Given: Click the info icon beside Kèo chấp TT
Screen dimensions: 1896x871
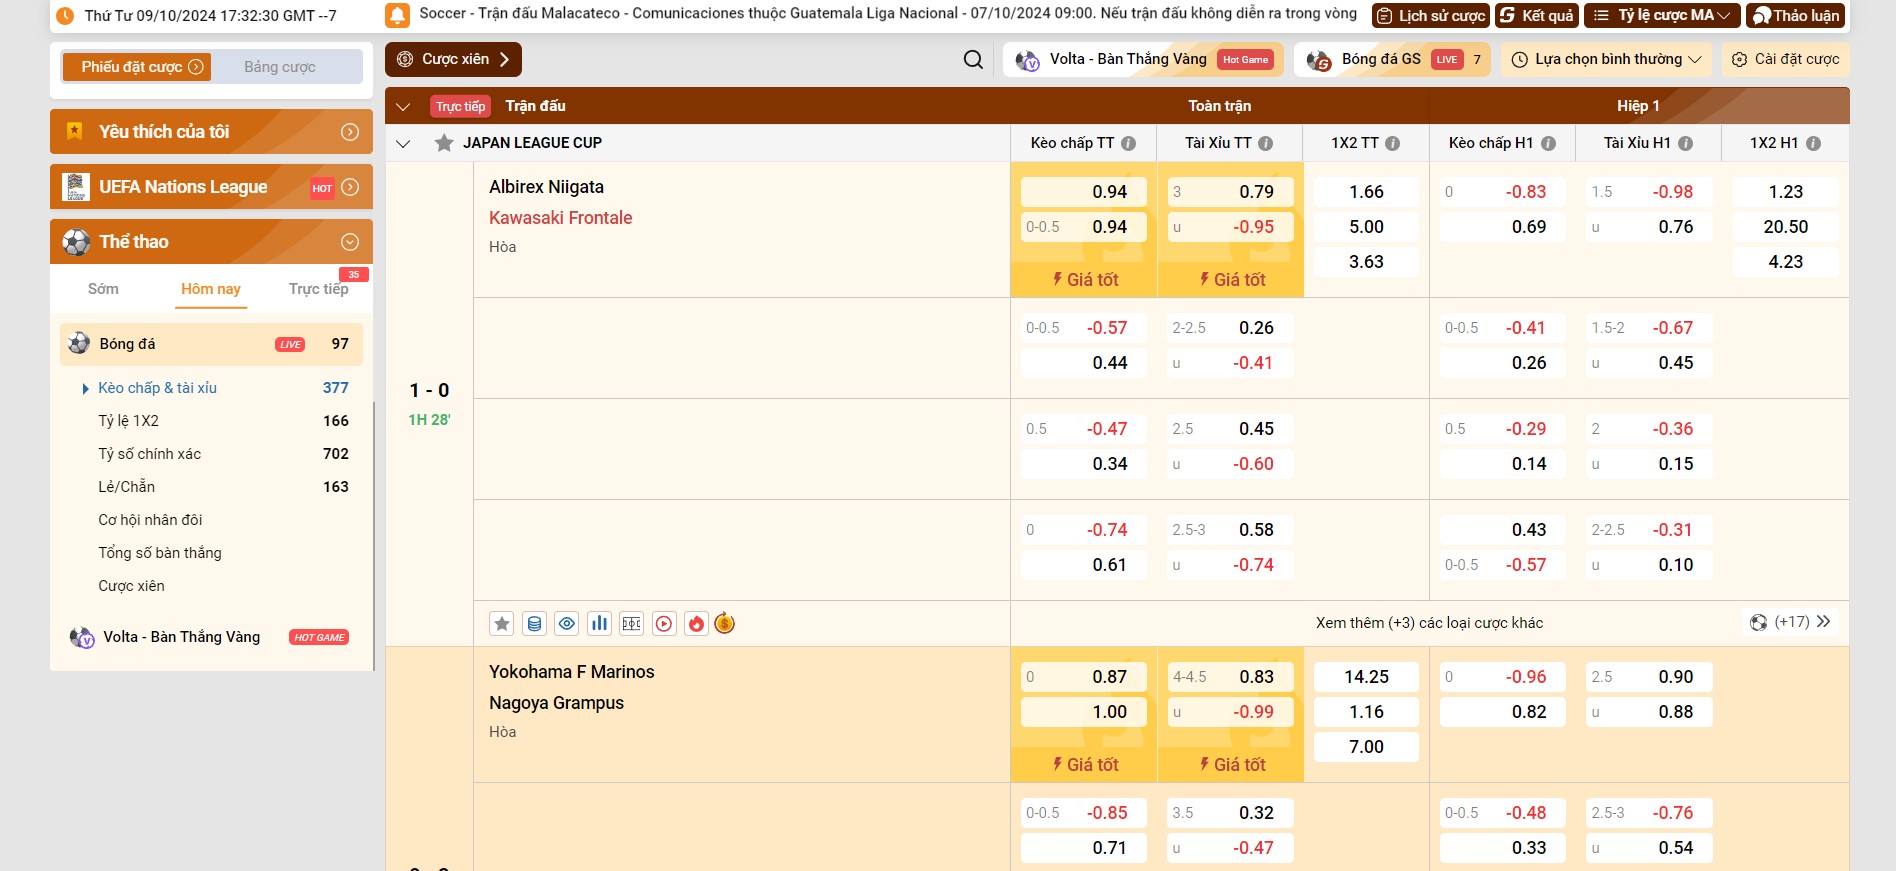Looking at the screenshot, I should point(1129,143).
